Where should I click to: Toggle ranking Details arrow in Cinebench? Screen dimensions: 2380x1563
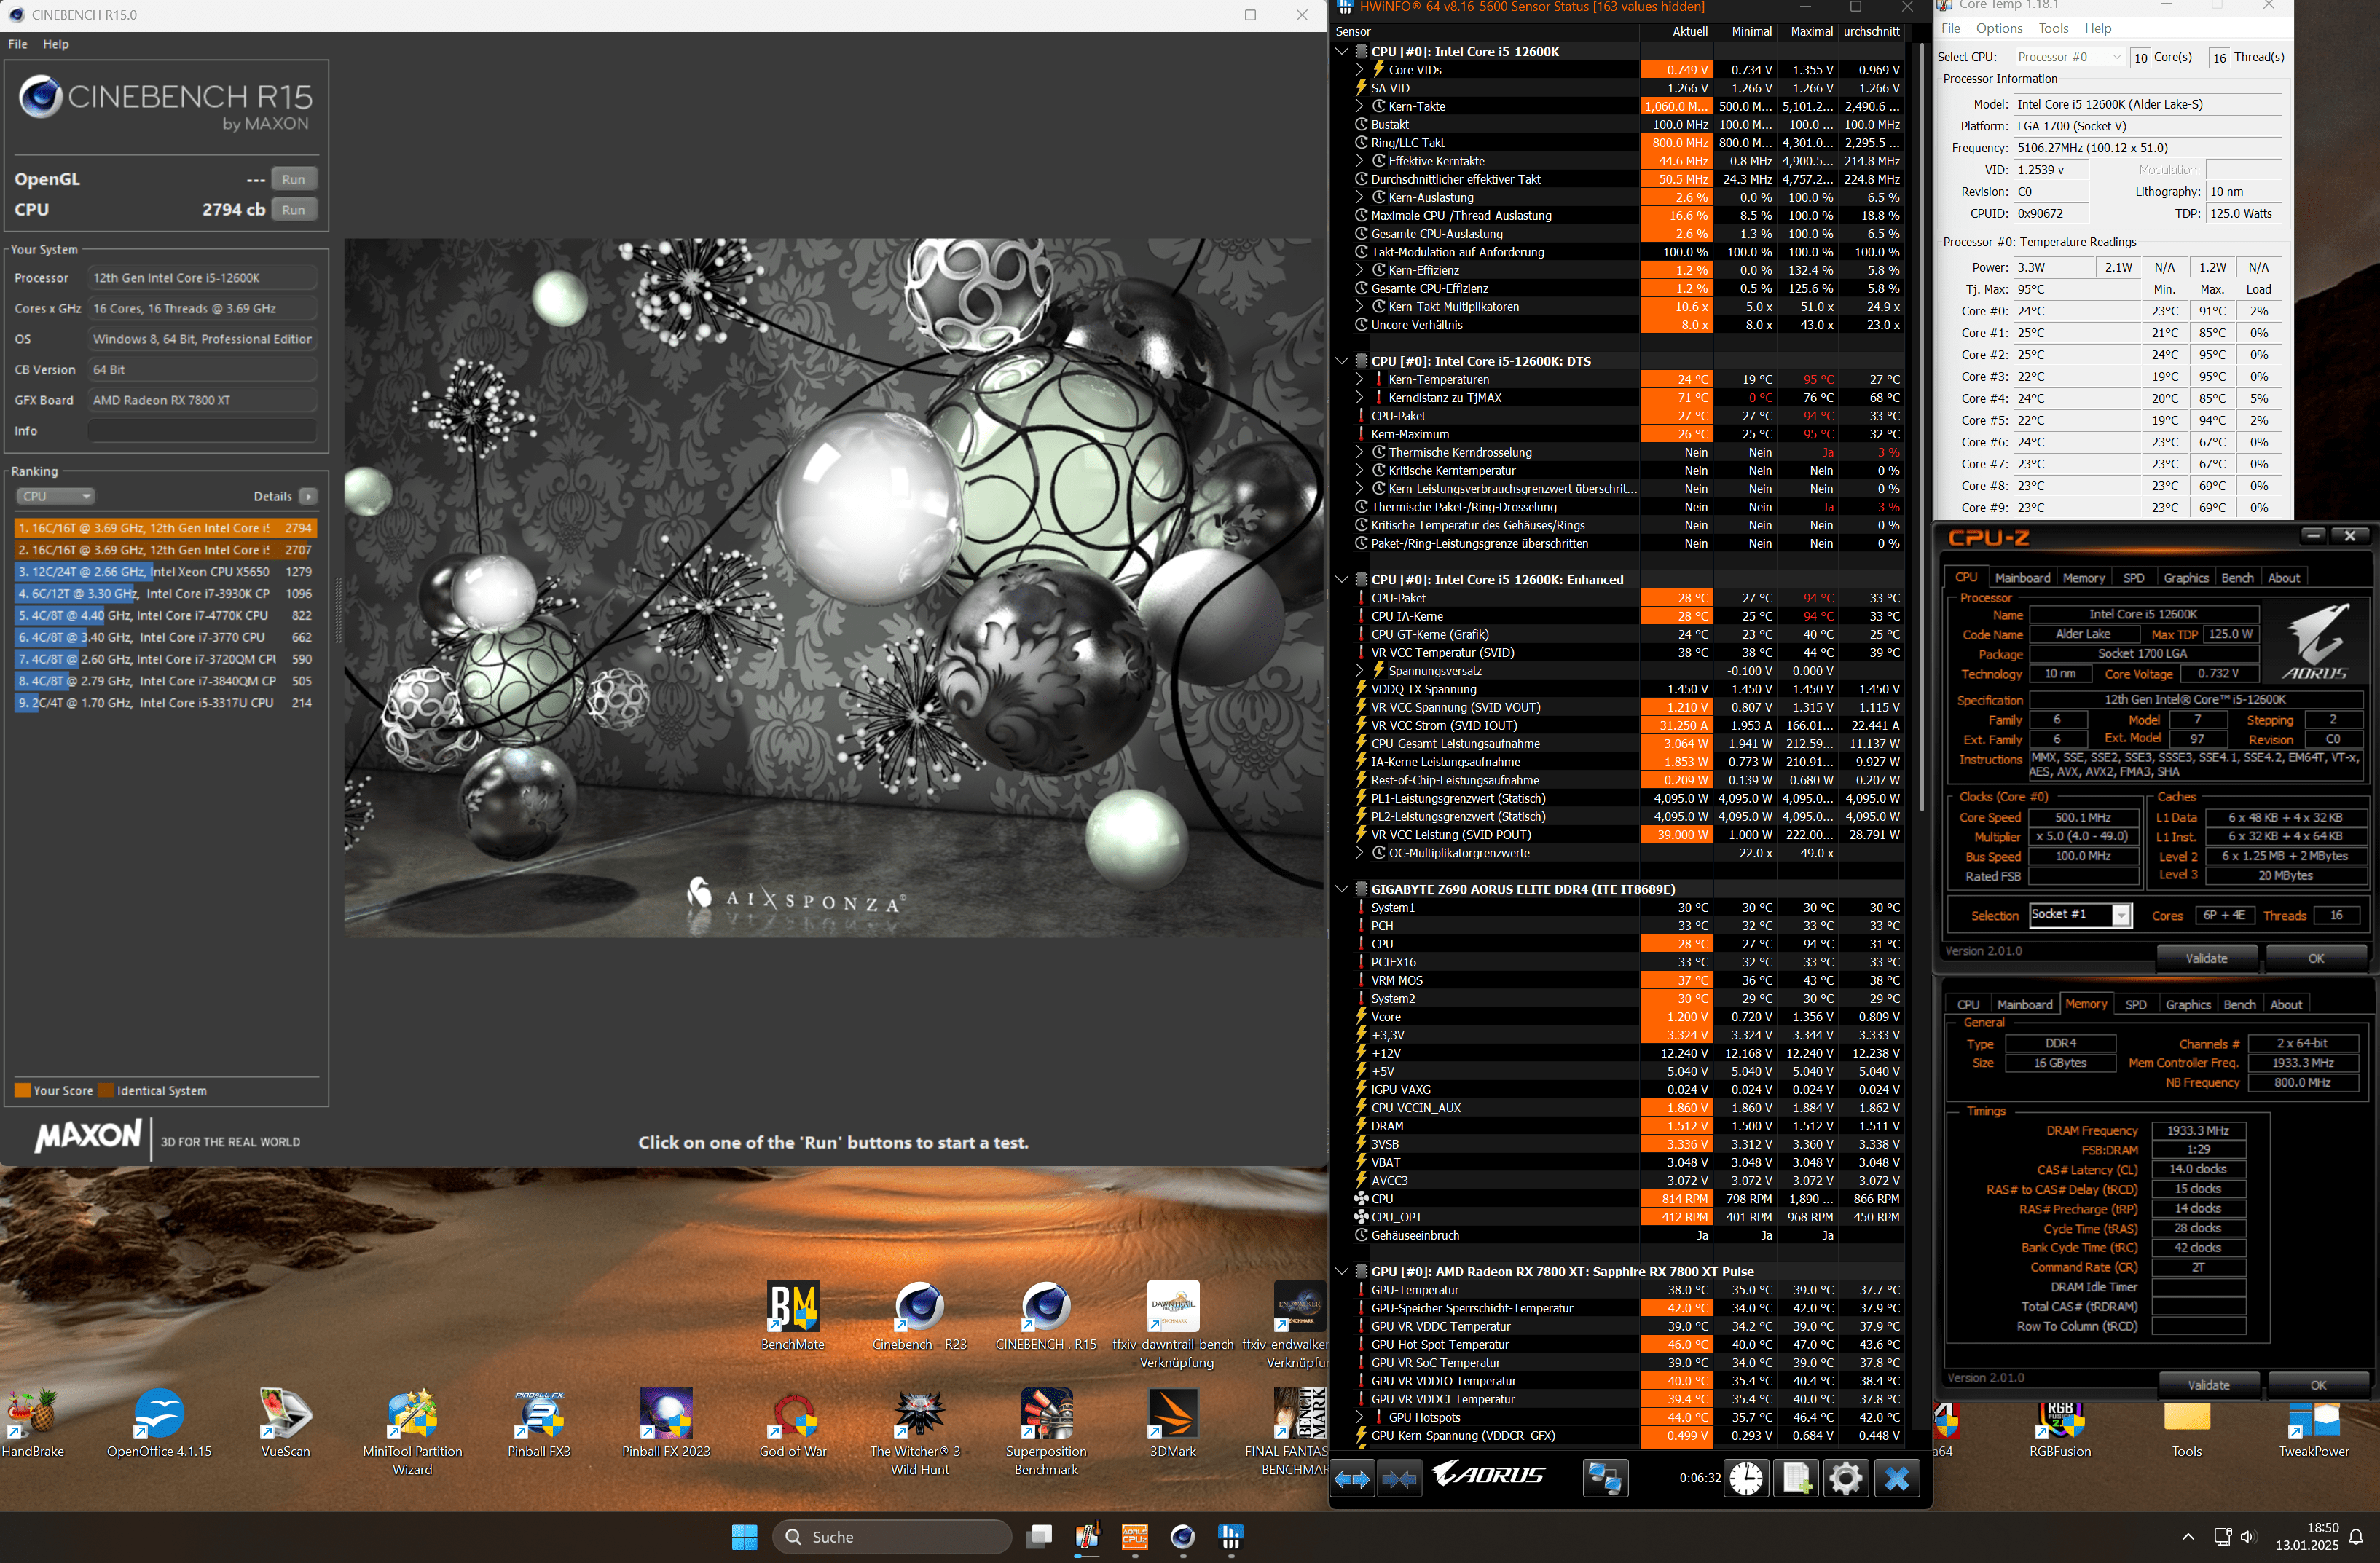pyautogui.click(x=308, y=496)
